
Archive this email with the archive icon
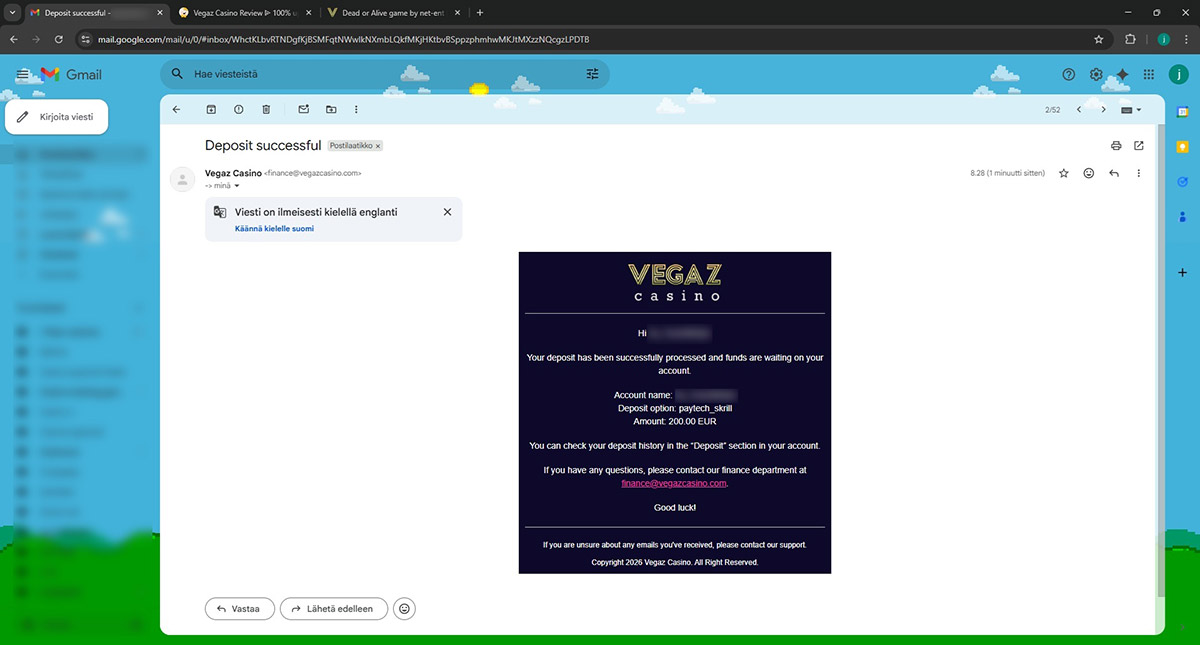tap(211, 109)
